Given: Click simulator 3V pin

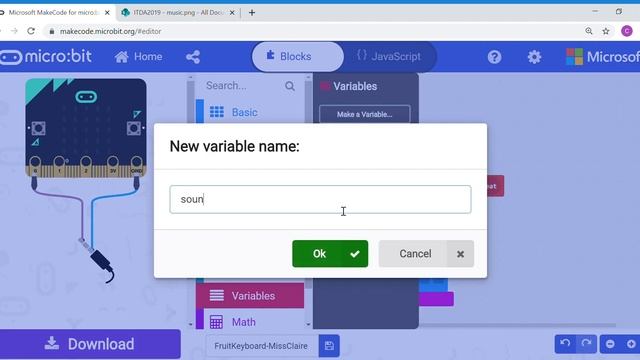Looking at the screenshot, I should coord(113,162).
